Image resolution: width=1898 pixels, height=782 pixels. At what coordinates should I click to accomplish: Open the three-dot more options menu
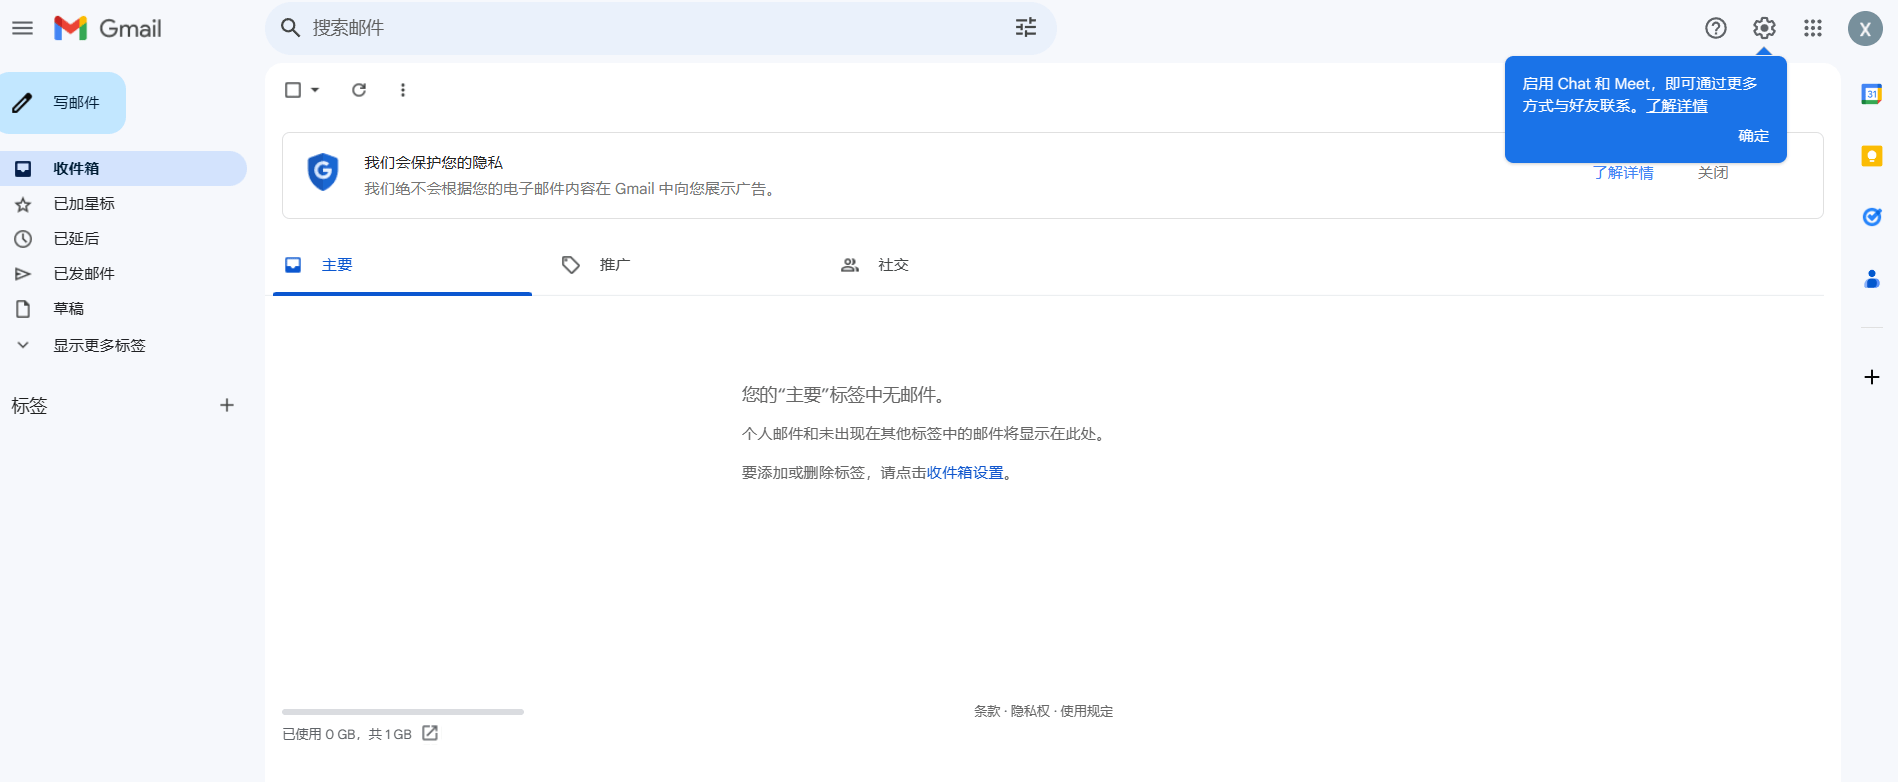[403, 90]
